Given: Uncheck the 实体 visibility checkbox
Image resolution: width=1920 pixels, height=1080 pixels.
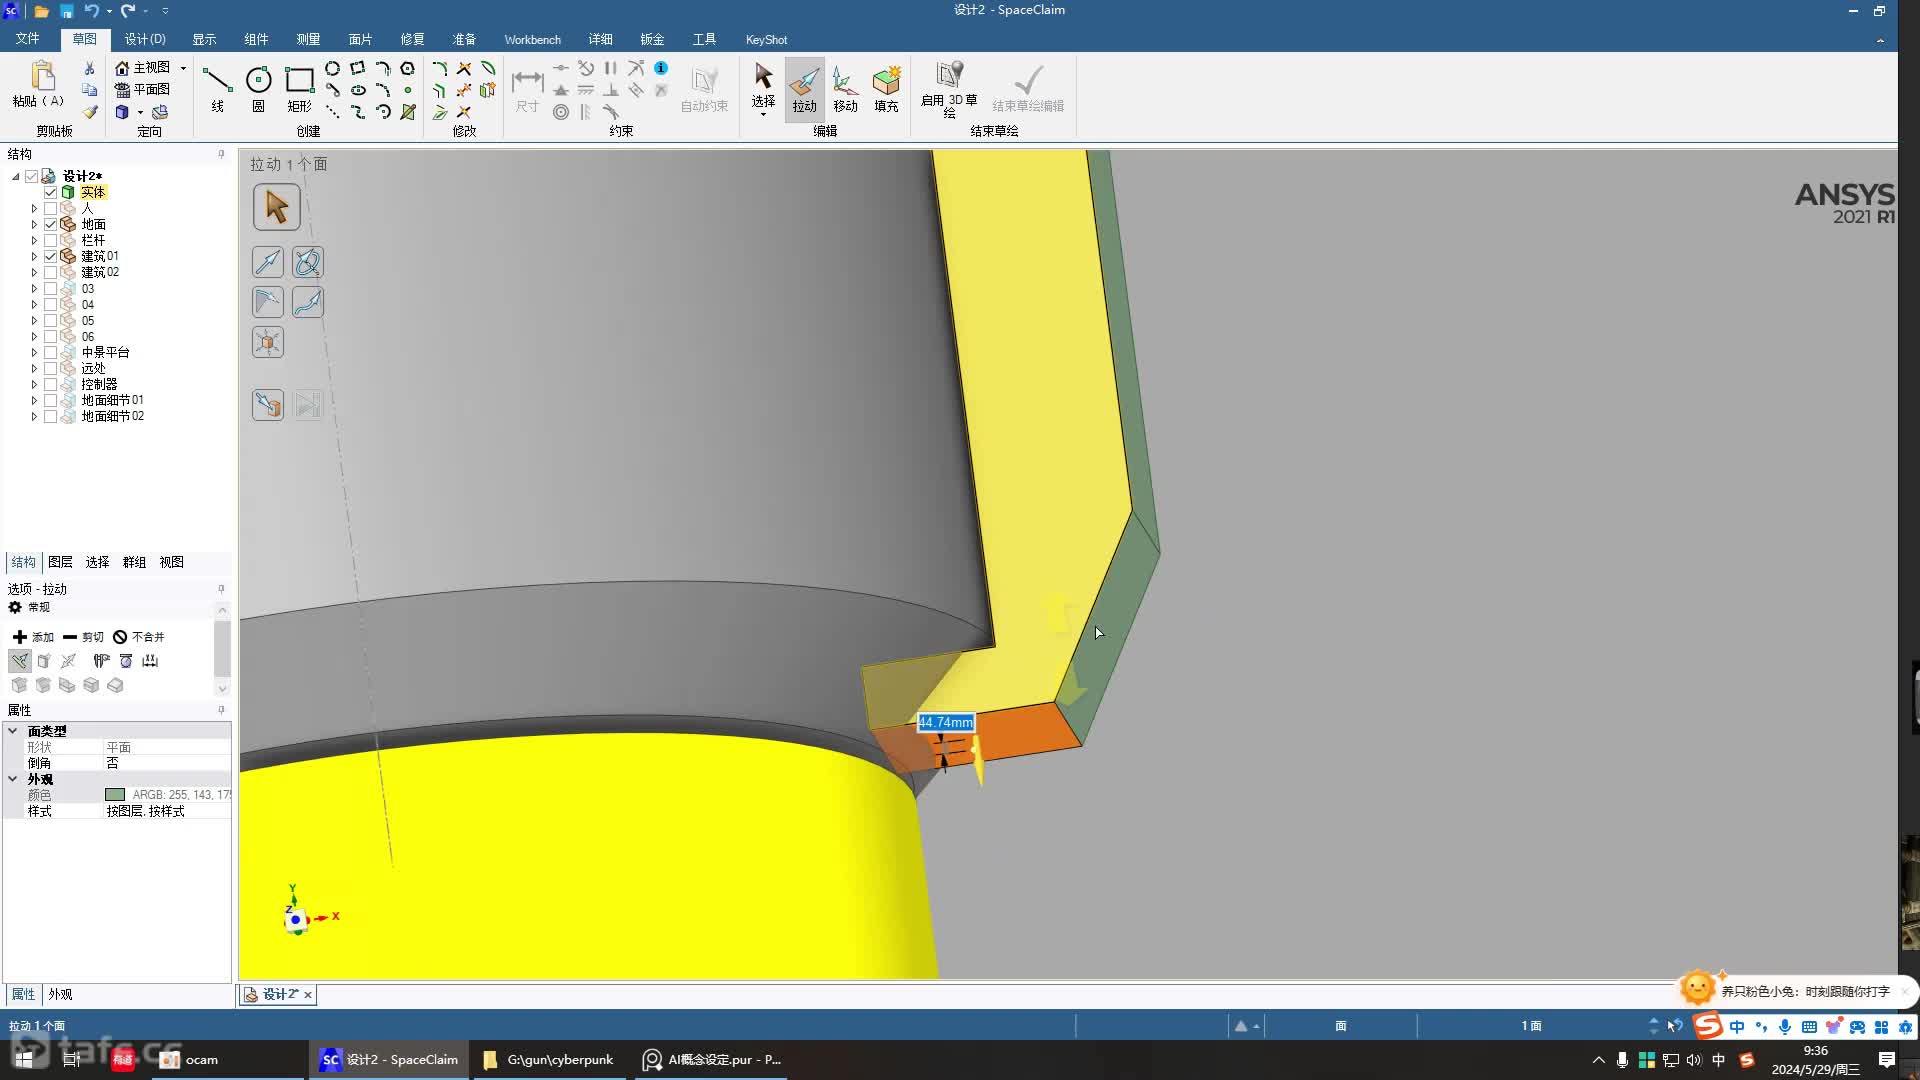Looking at the screenshot, I should point(50,192).
